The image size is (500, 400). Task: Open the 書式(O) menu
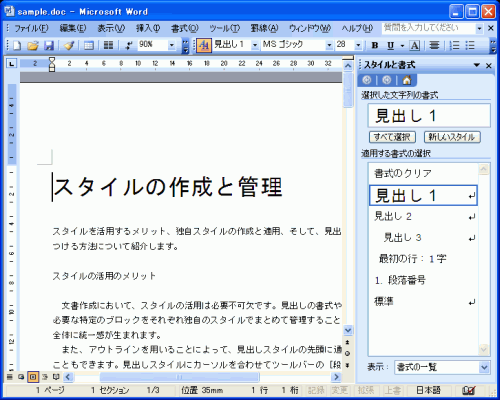click(x=184, y=29)
